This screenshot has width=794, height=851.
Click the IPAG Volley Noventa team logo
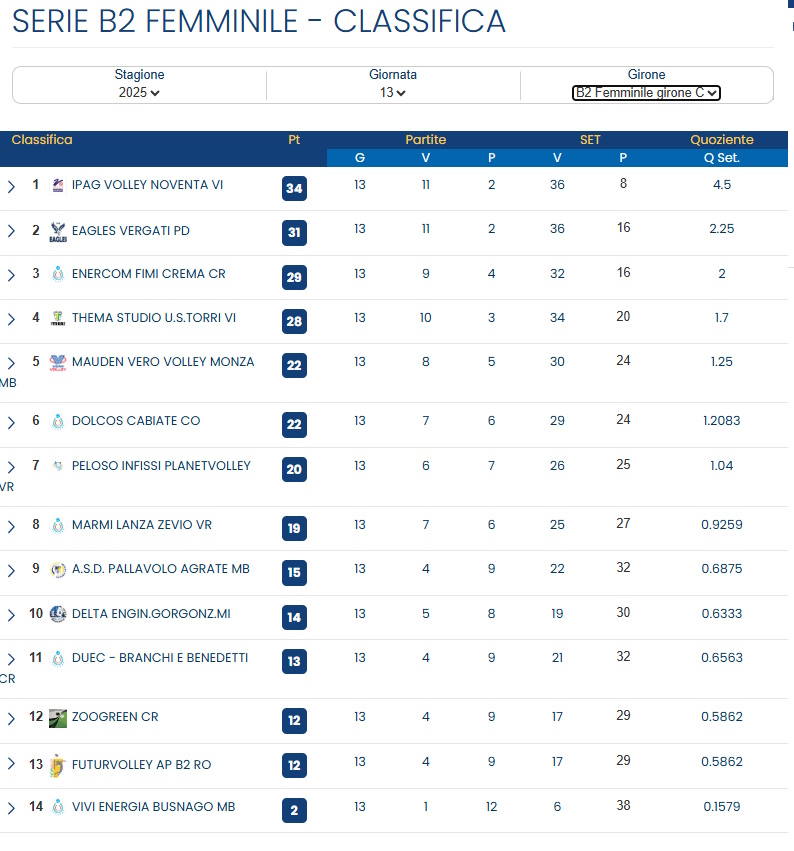point(58,185)
